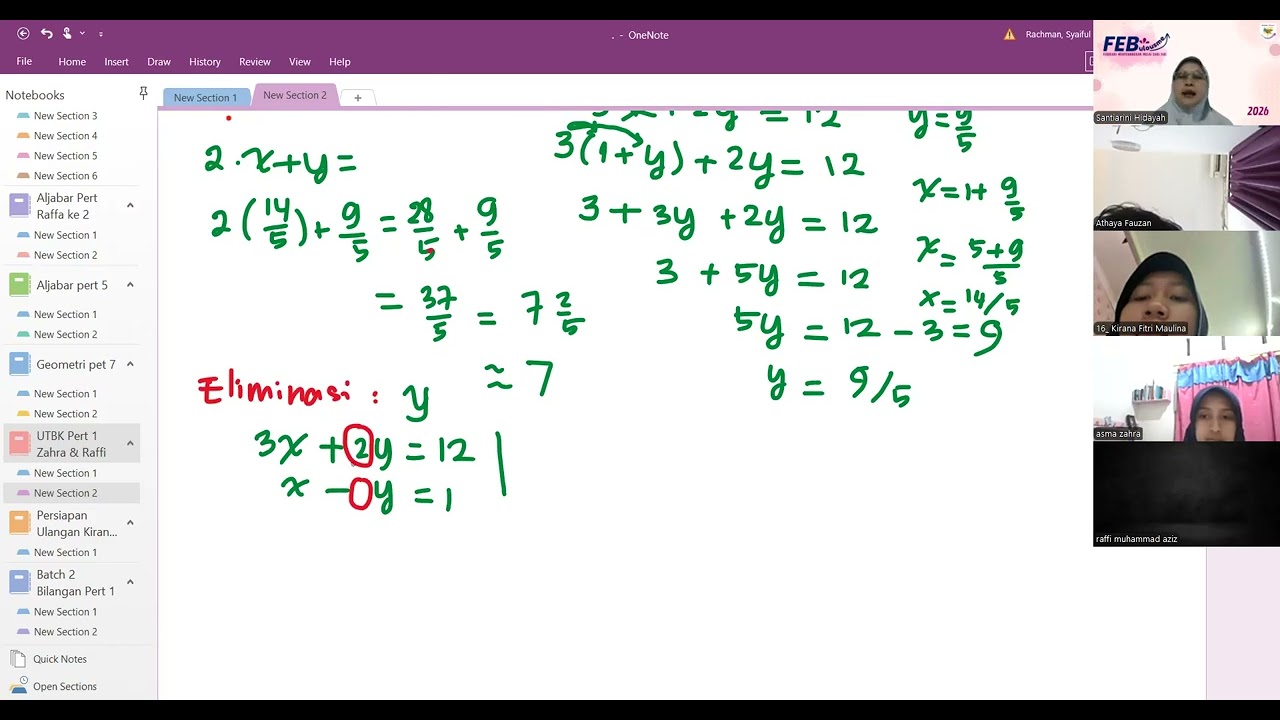Viewport: 1280px width, 720px height.
Task: Collapse UTBK Pert 1 Zahra & Raffi notebook
Action: pos(130,443)
